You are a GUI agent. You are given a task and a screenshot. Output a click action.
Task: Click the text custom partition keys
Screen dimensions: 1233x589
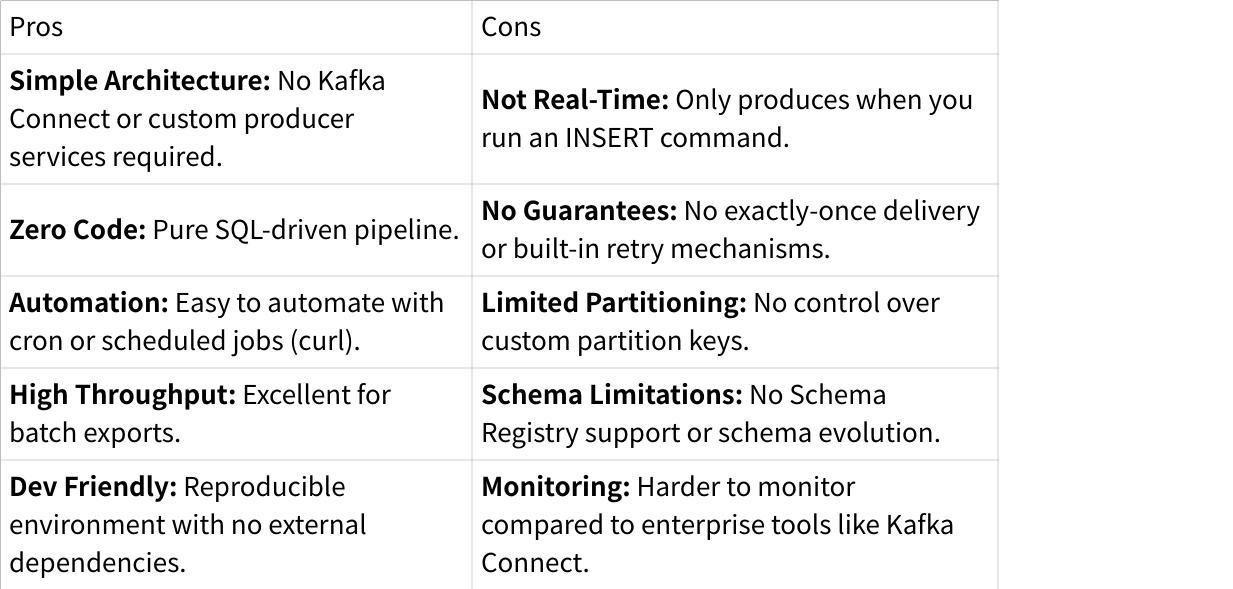[615, 341]
